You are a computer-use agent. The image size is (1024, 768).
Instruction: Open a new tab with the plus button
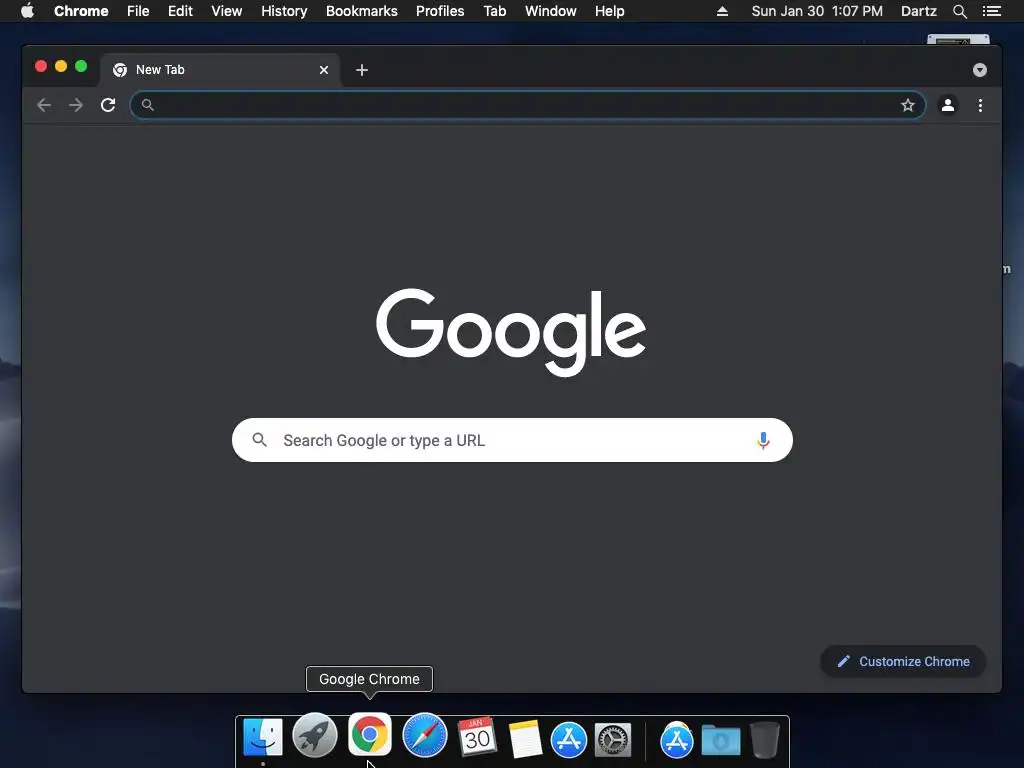tap(362, 70)
